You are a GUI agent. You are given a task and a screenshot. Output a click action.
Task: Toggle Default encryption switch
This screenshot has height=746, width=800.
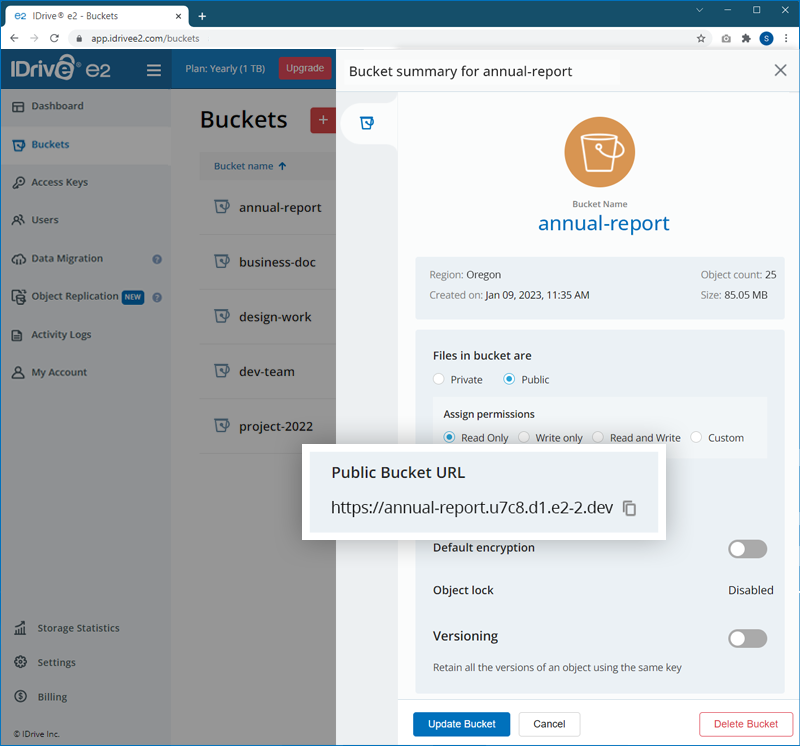pyautogui.click(x=747, y=549)
